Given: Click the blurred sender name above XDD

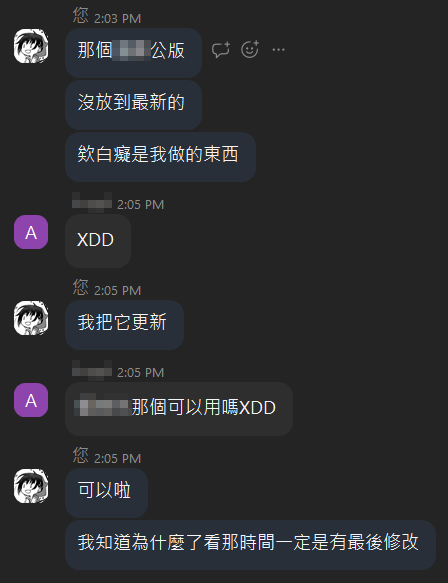Looking at the screenshot, I should [x=92, y=203].
